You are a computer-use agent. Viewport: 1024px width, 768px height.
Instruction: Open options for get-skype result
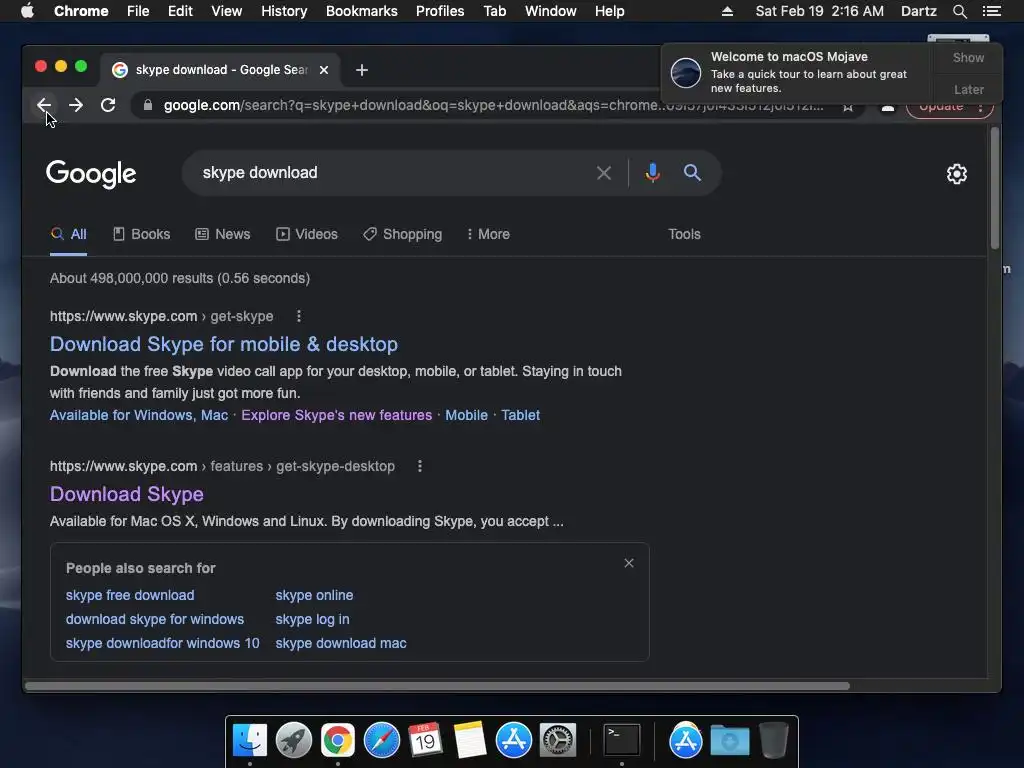299,316
